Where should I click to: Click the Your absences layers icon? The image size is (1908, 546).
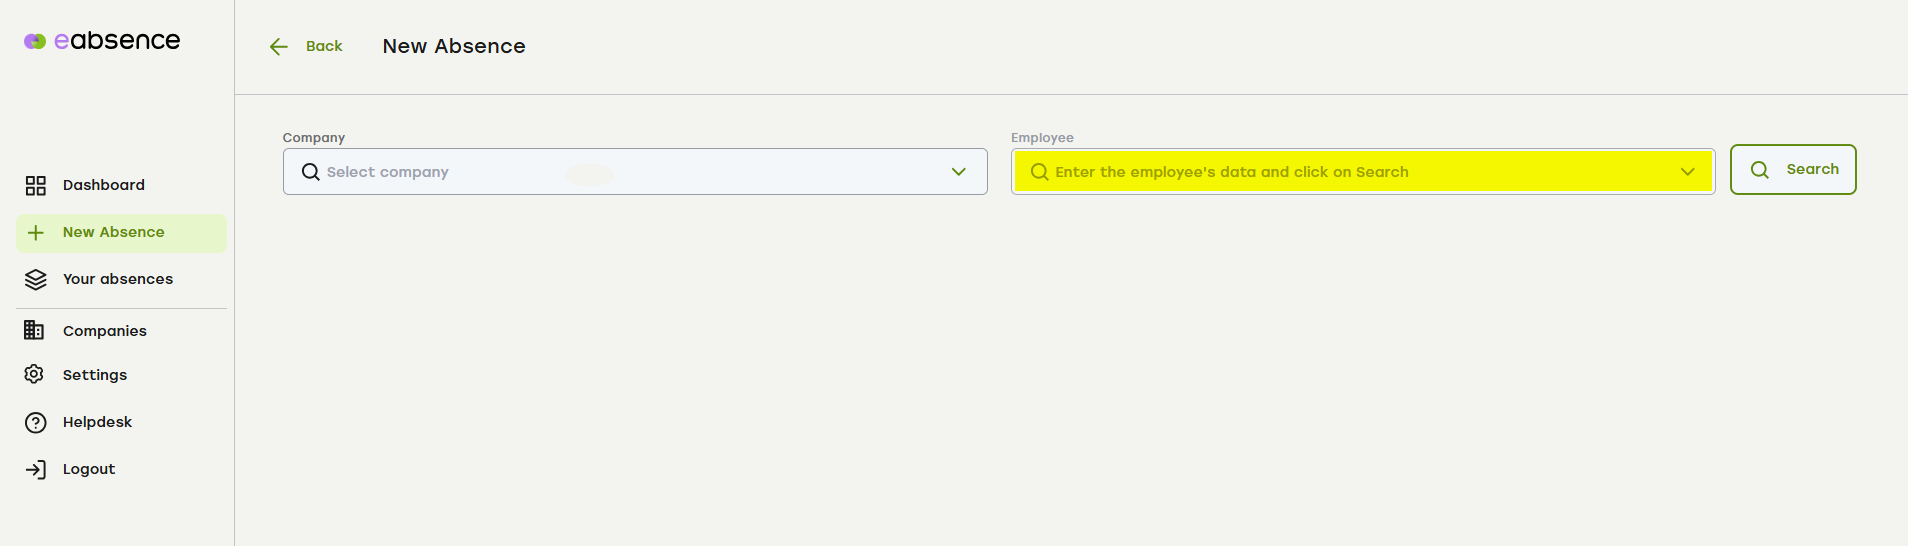(36, 280)
